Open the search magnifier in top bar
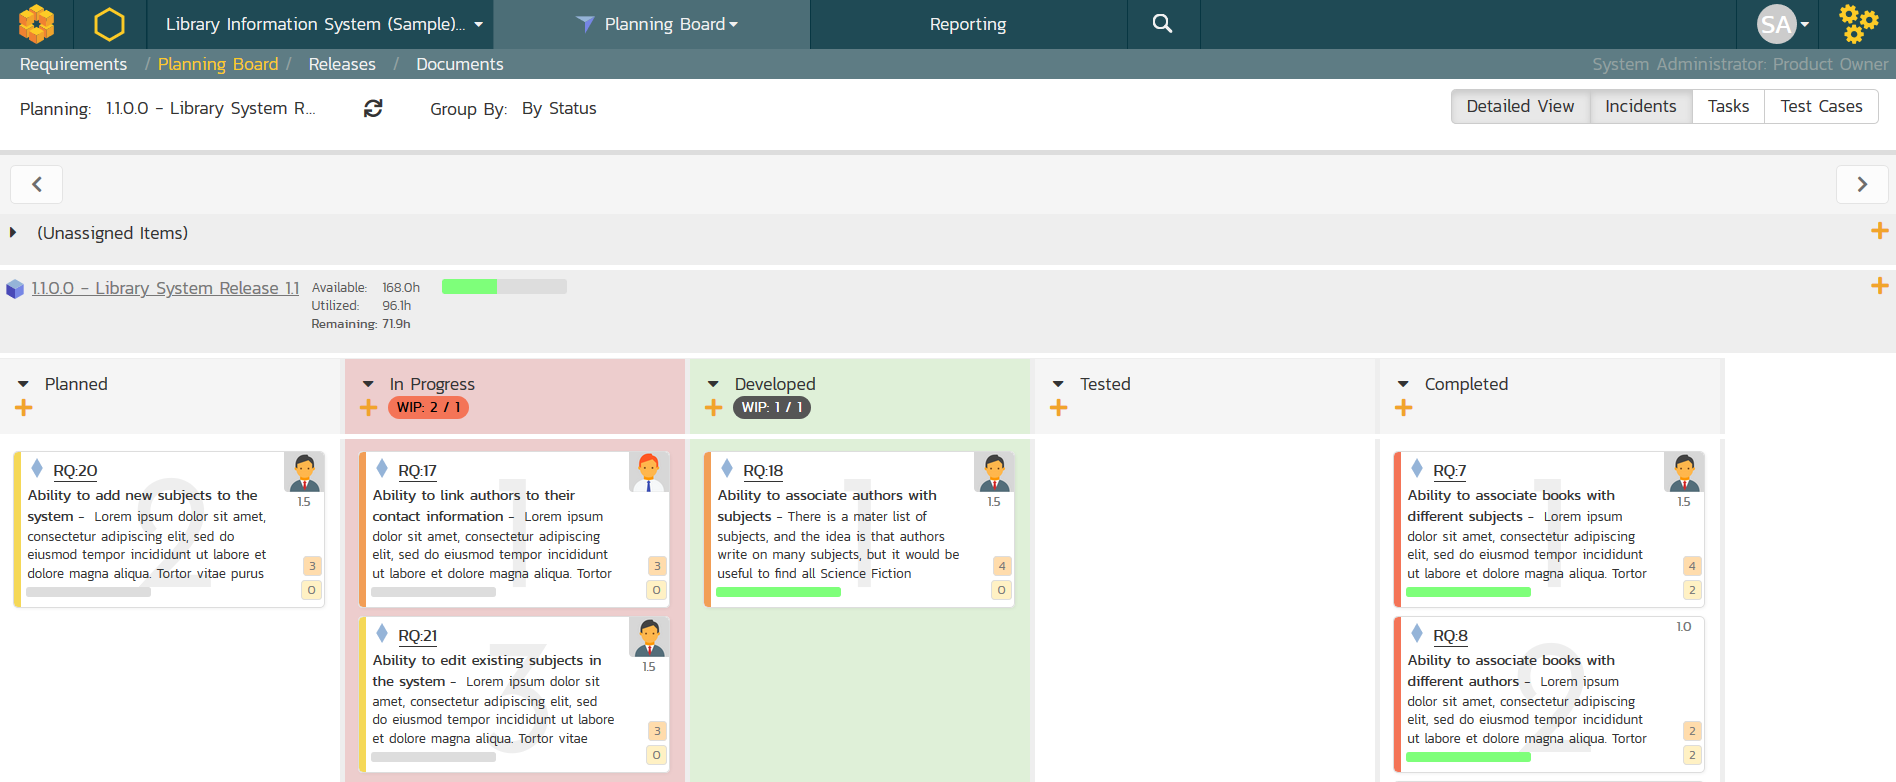 click(x=1162, y=24)
